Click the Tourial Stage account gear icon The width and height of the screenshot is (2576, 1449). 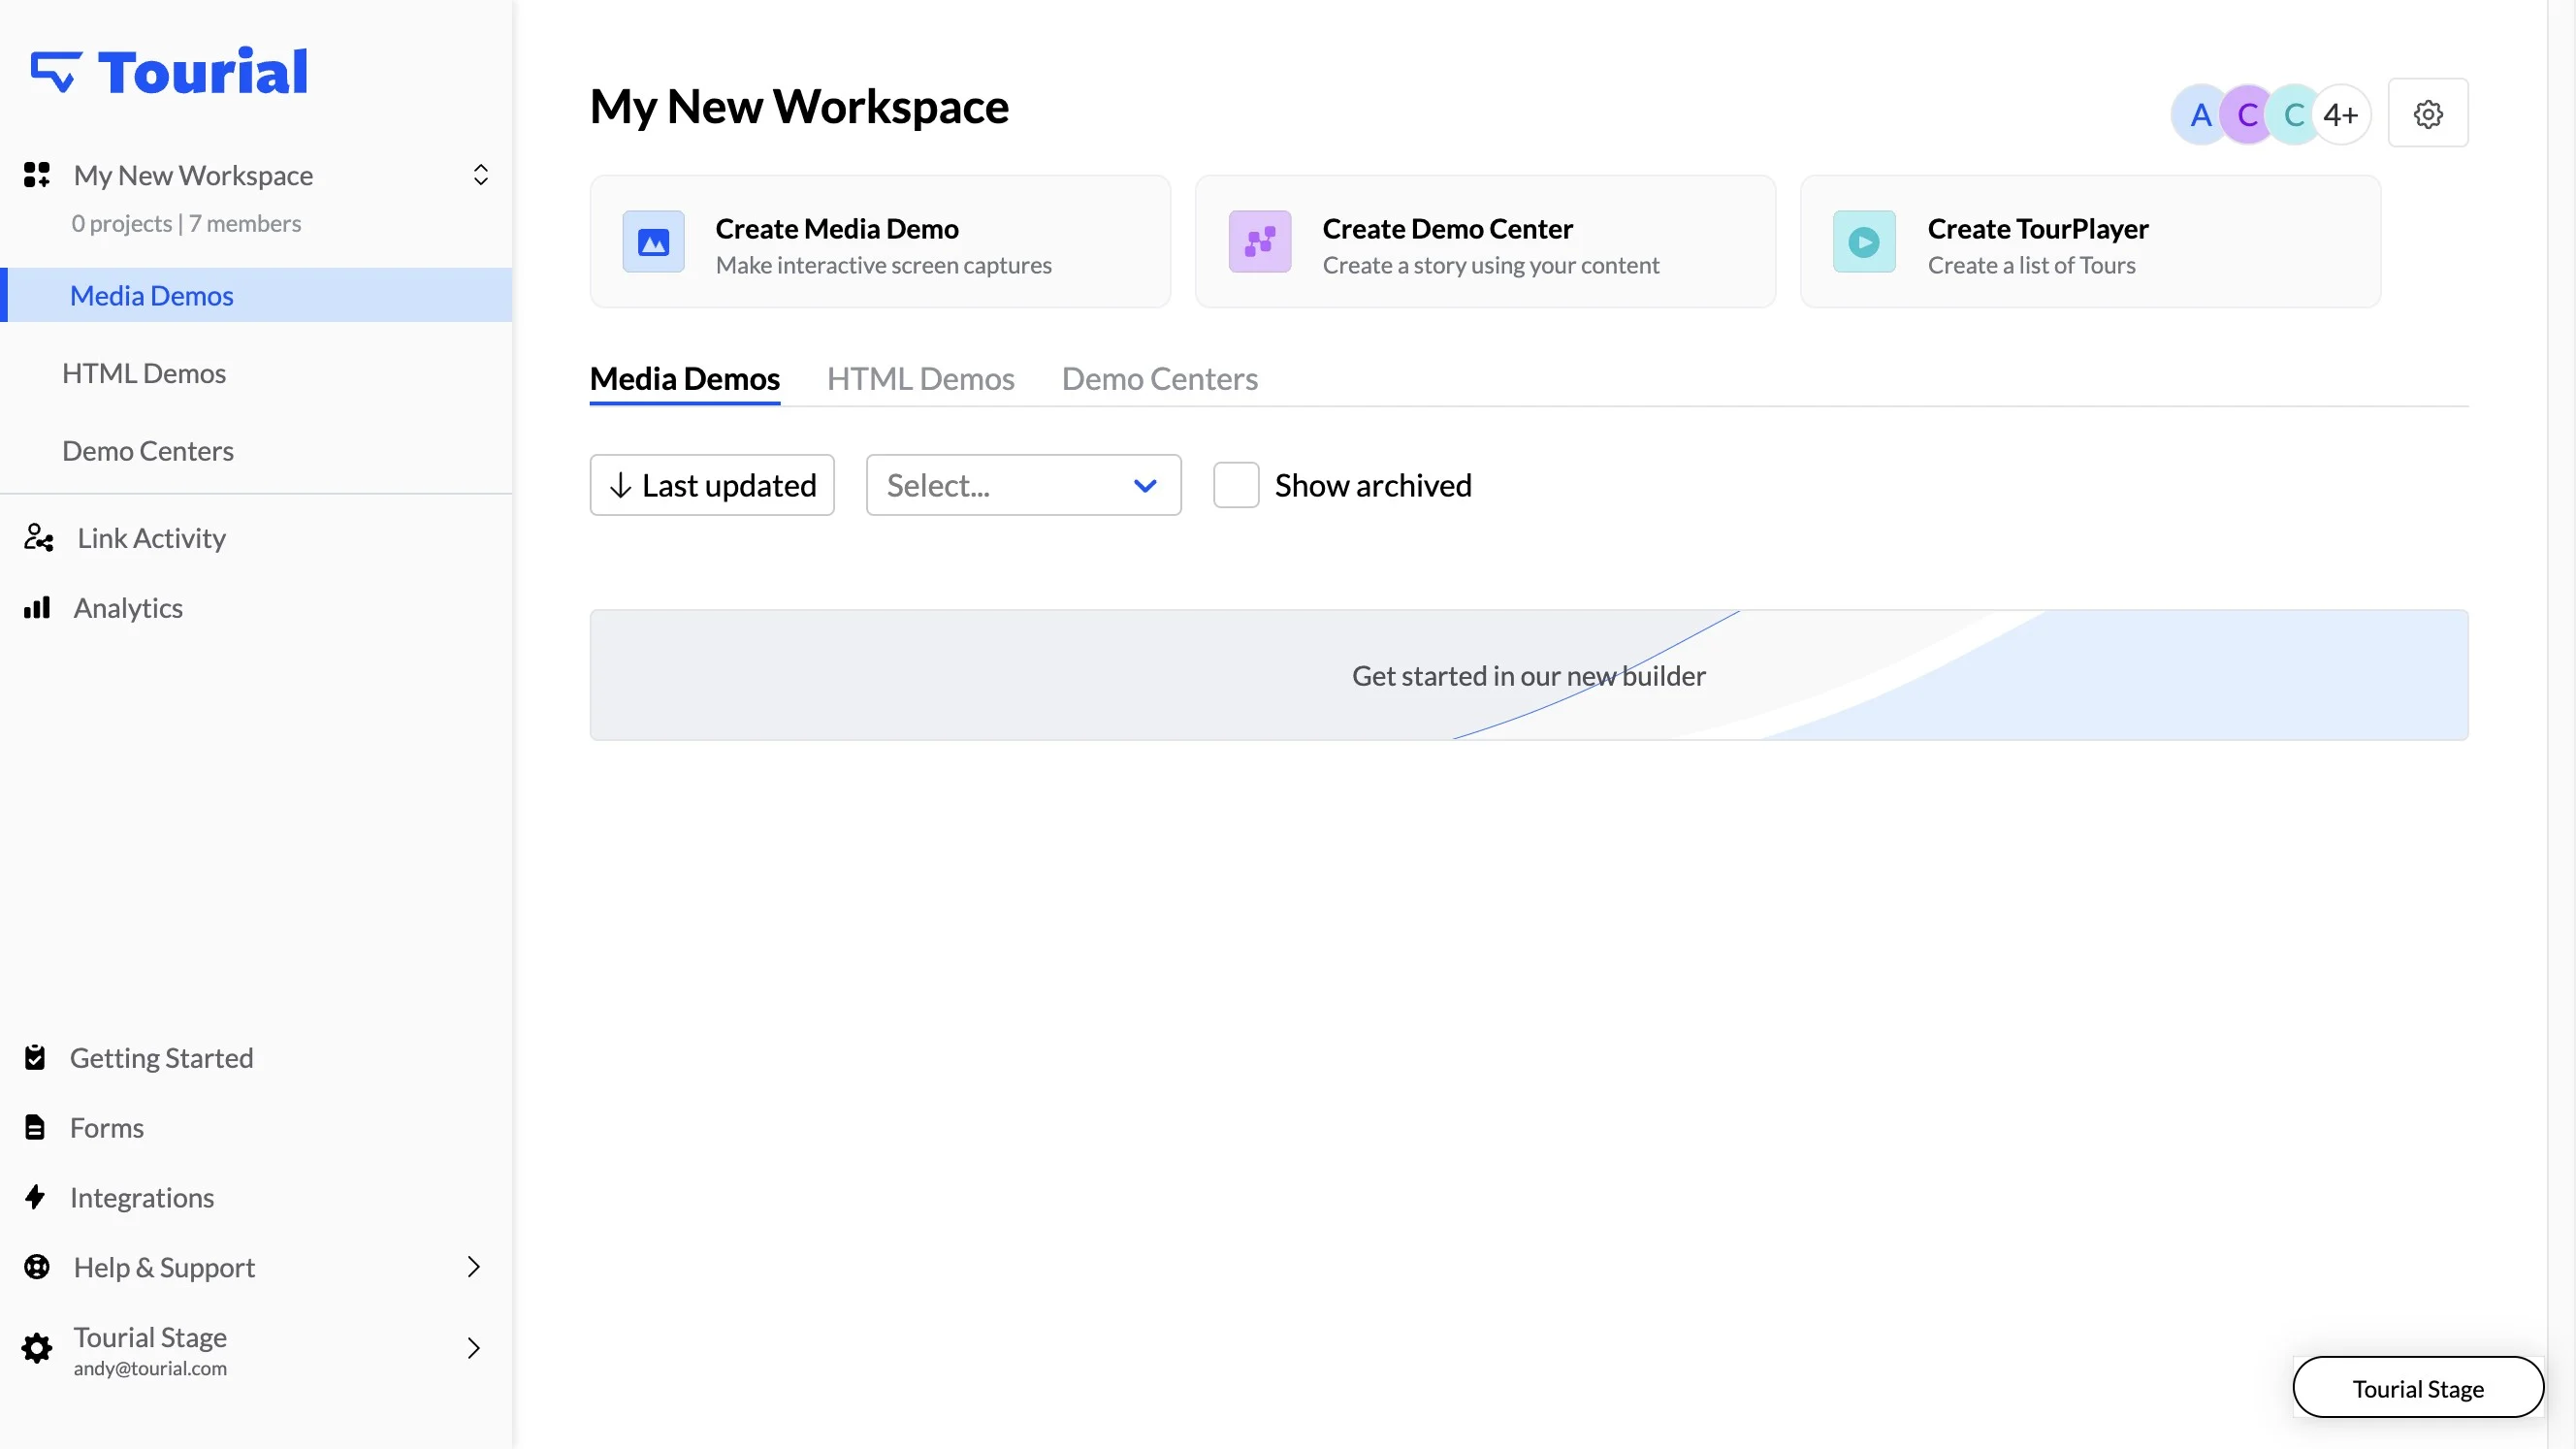[x=37, y=1349]
